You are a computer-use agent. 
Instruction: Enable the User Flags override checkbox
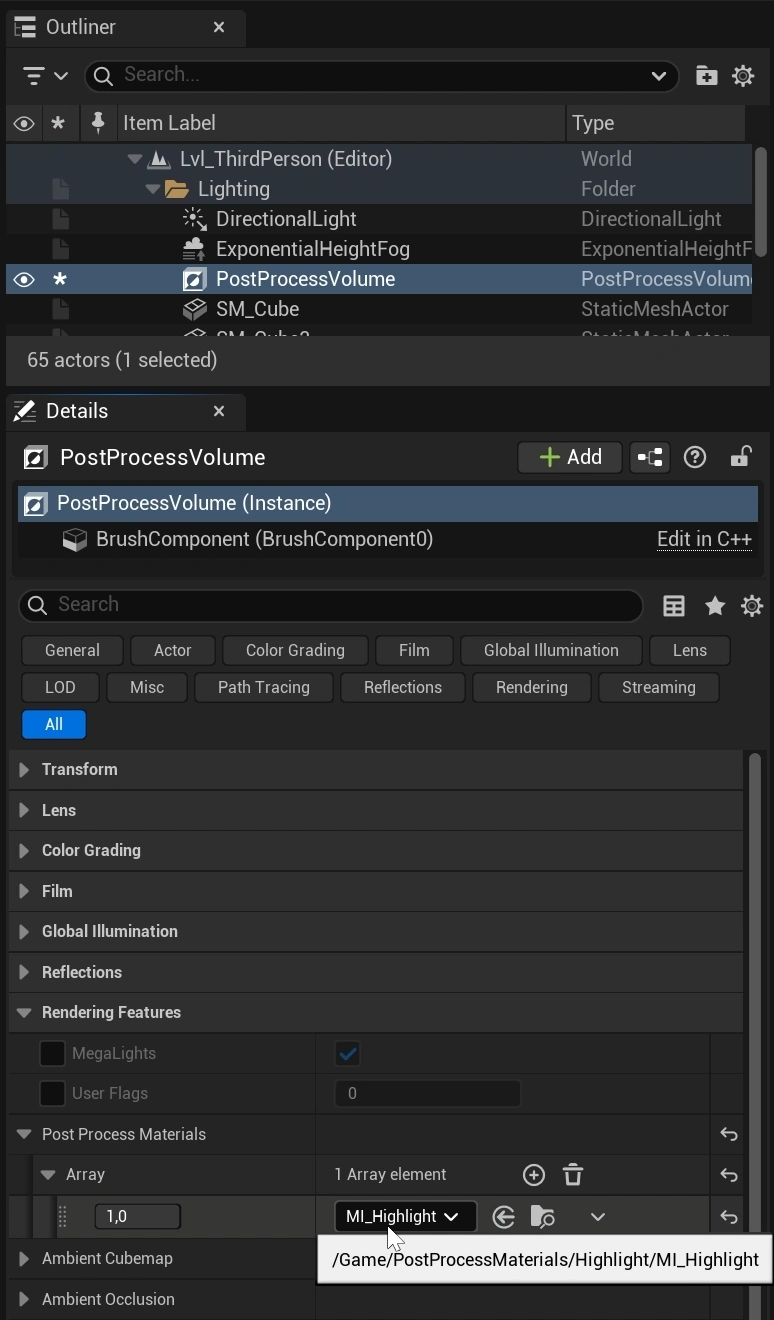52,1094
